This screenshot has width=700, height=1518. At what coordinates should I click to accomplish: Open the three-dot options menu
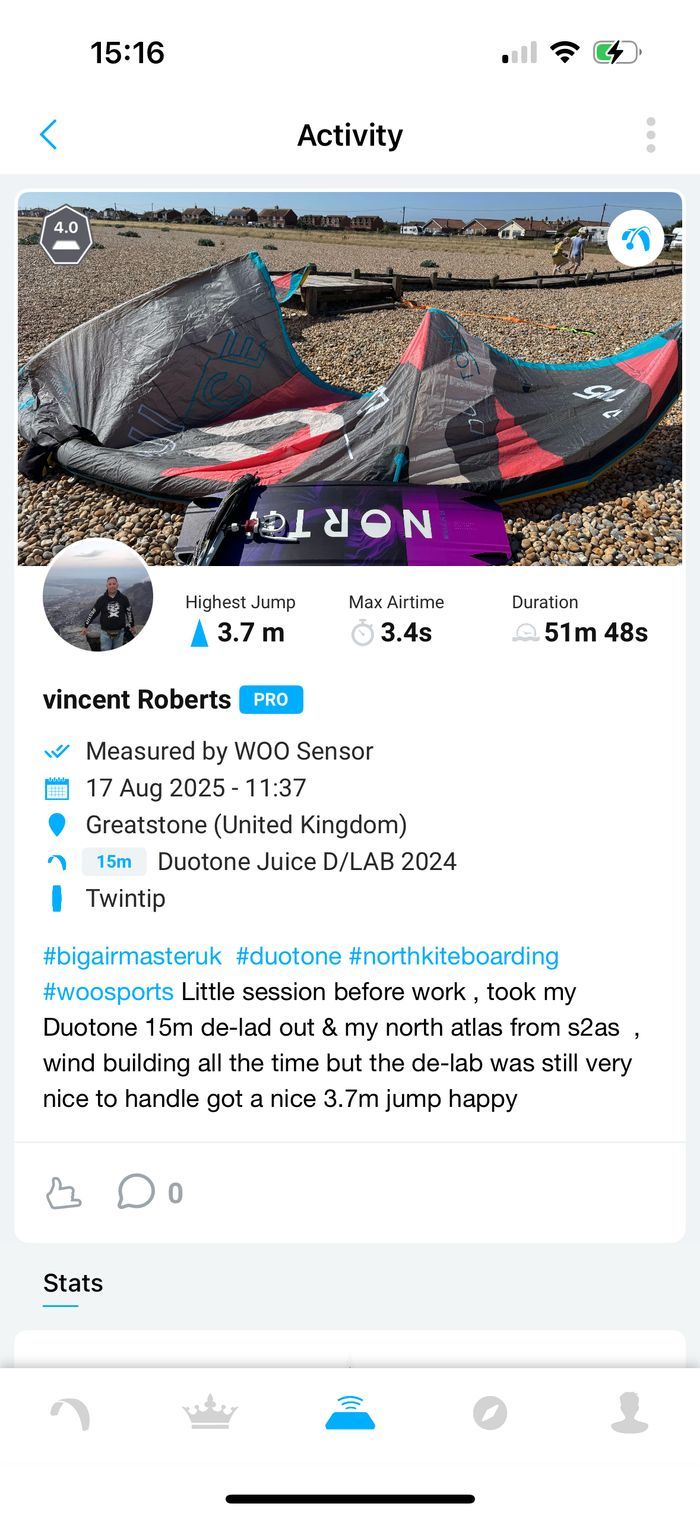(651, 135)
